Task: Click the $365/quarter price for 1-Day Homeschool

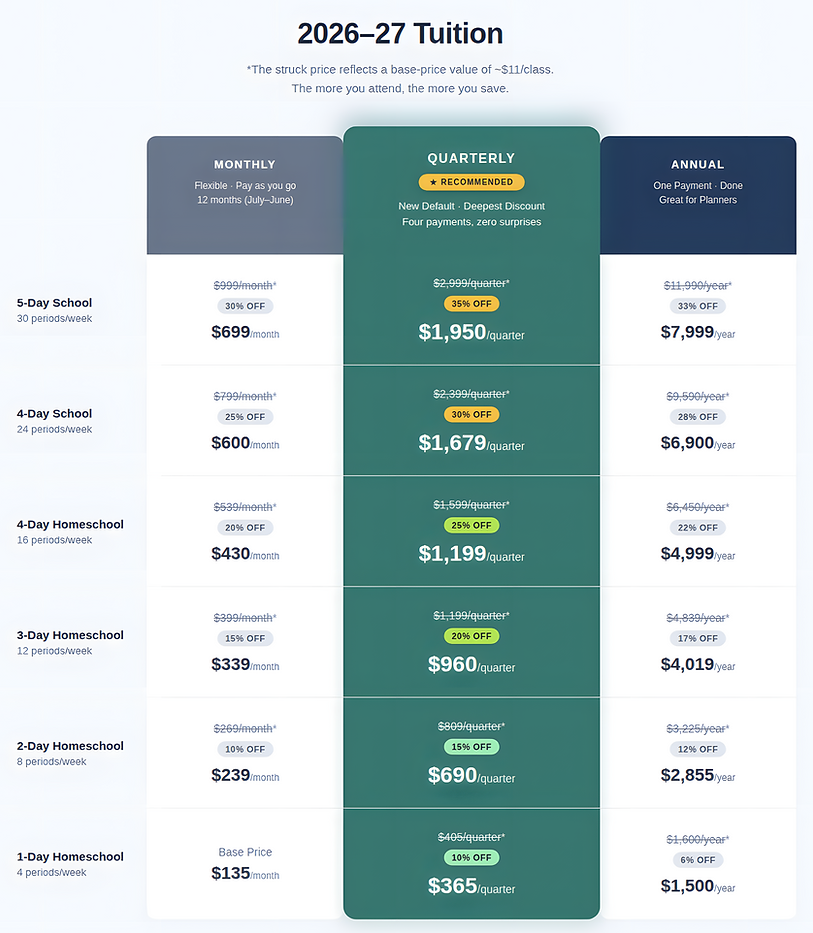Action: (x=471, y=887)
